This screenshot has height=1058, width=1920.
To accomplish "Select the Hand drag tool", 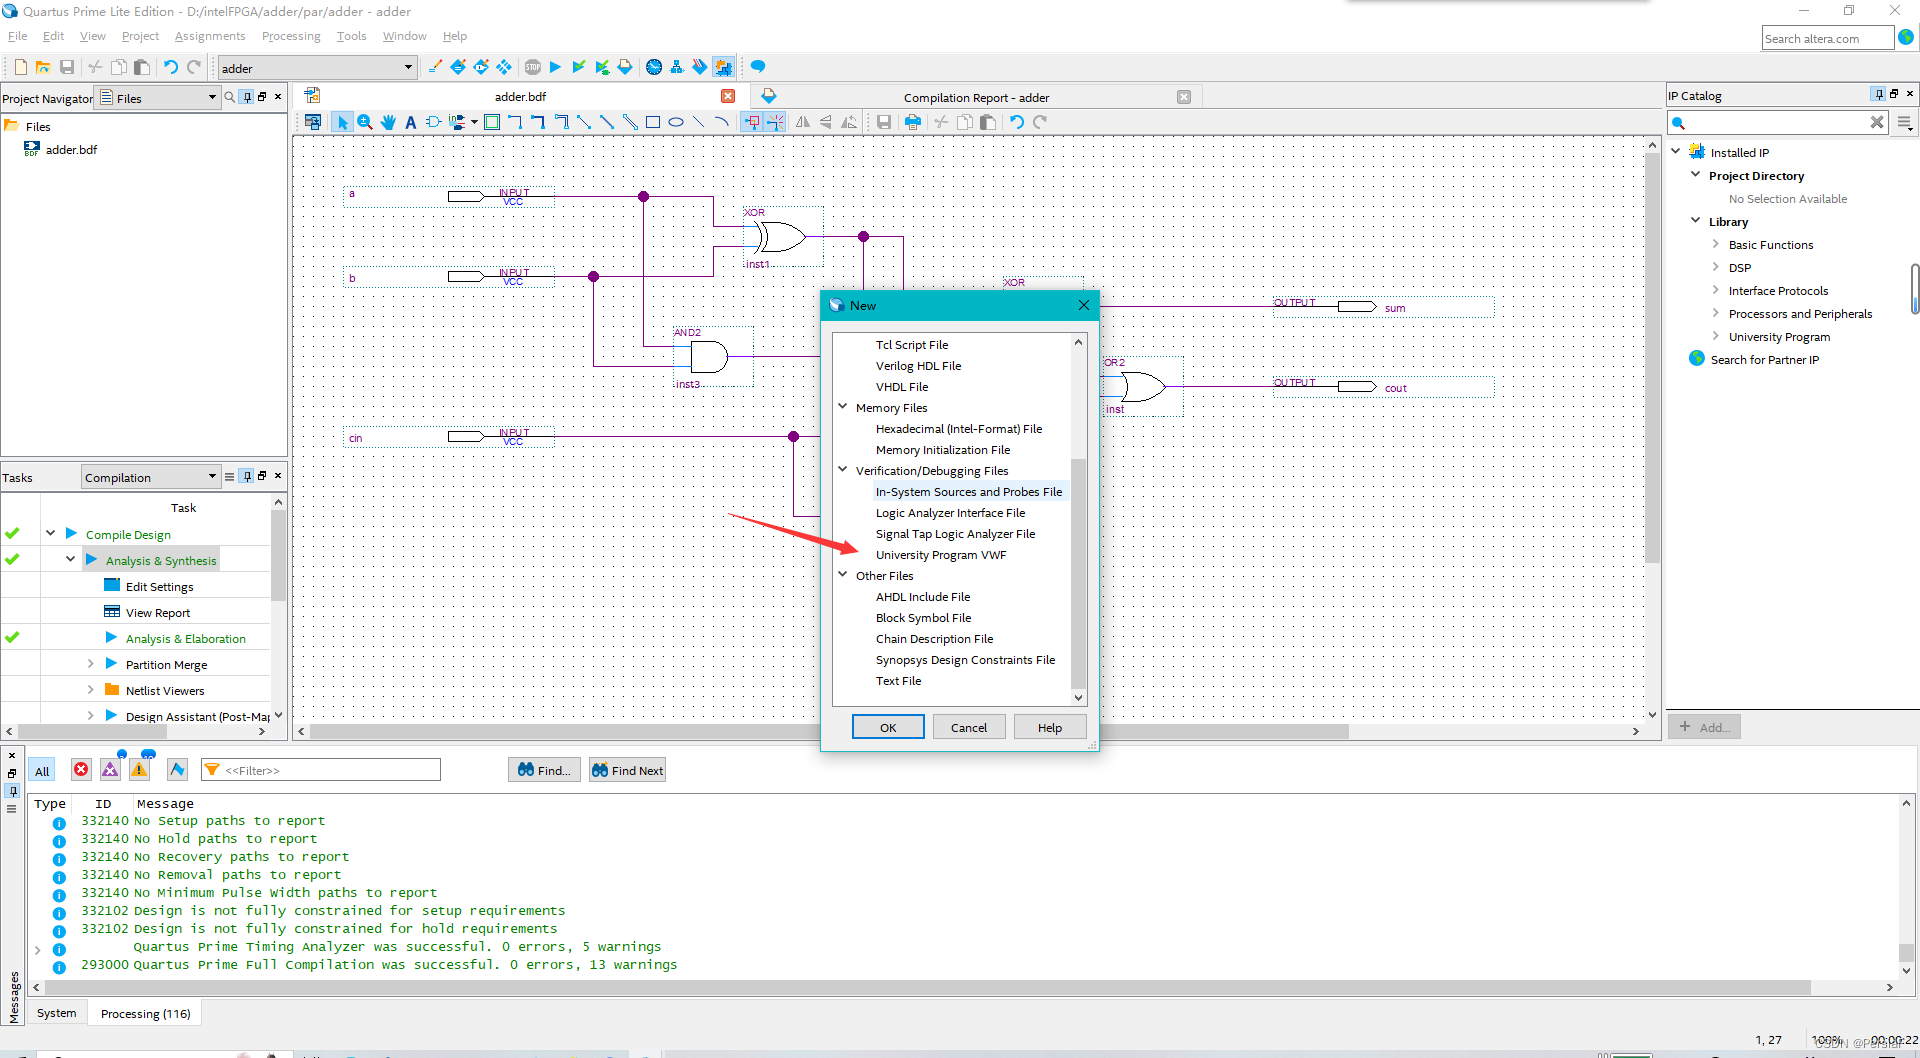I will 388,122.
